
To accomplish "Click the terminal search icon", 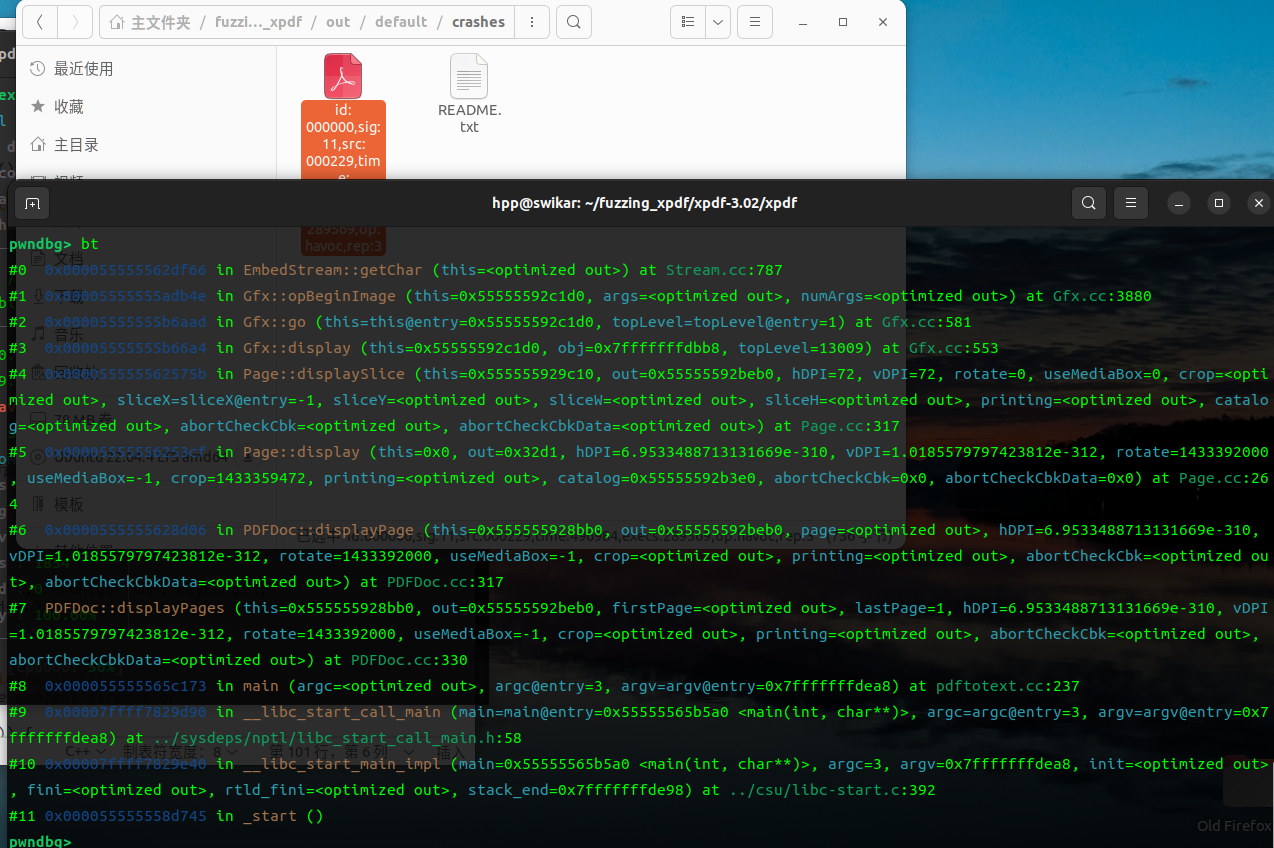I will pyautogui.click(x=1088, y=203).
